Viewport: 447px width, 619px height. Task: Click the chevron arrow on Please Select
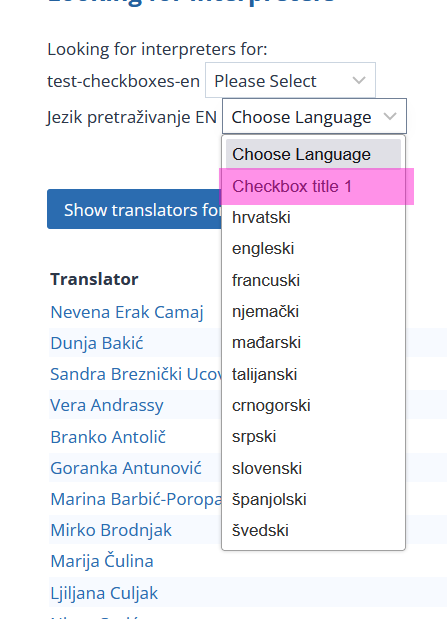point(359,81)
